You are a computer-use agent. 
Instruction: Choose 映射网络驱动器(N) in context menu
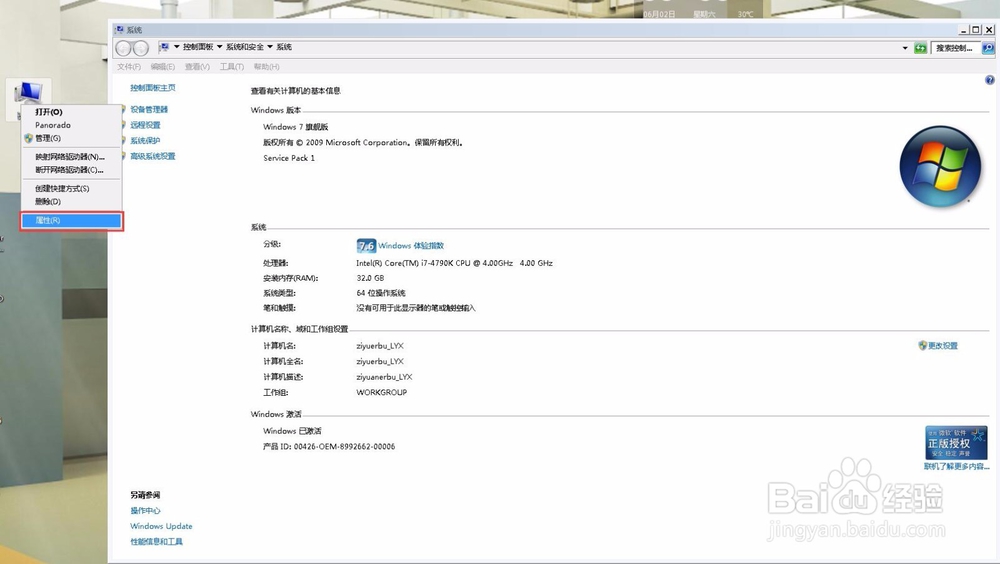click(71, 157)
